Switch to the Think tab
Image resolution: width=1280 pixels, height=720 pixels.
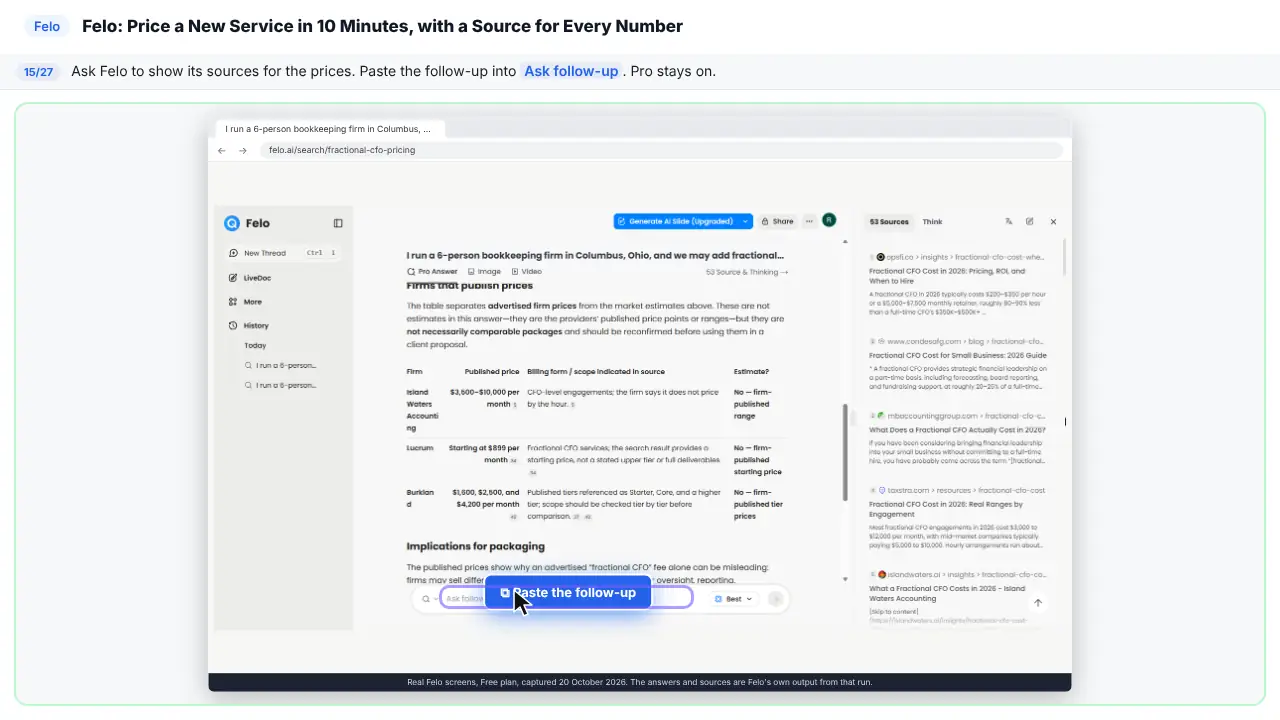[x=932, y=222]
